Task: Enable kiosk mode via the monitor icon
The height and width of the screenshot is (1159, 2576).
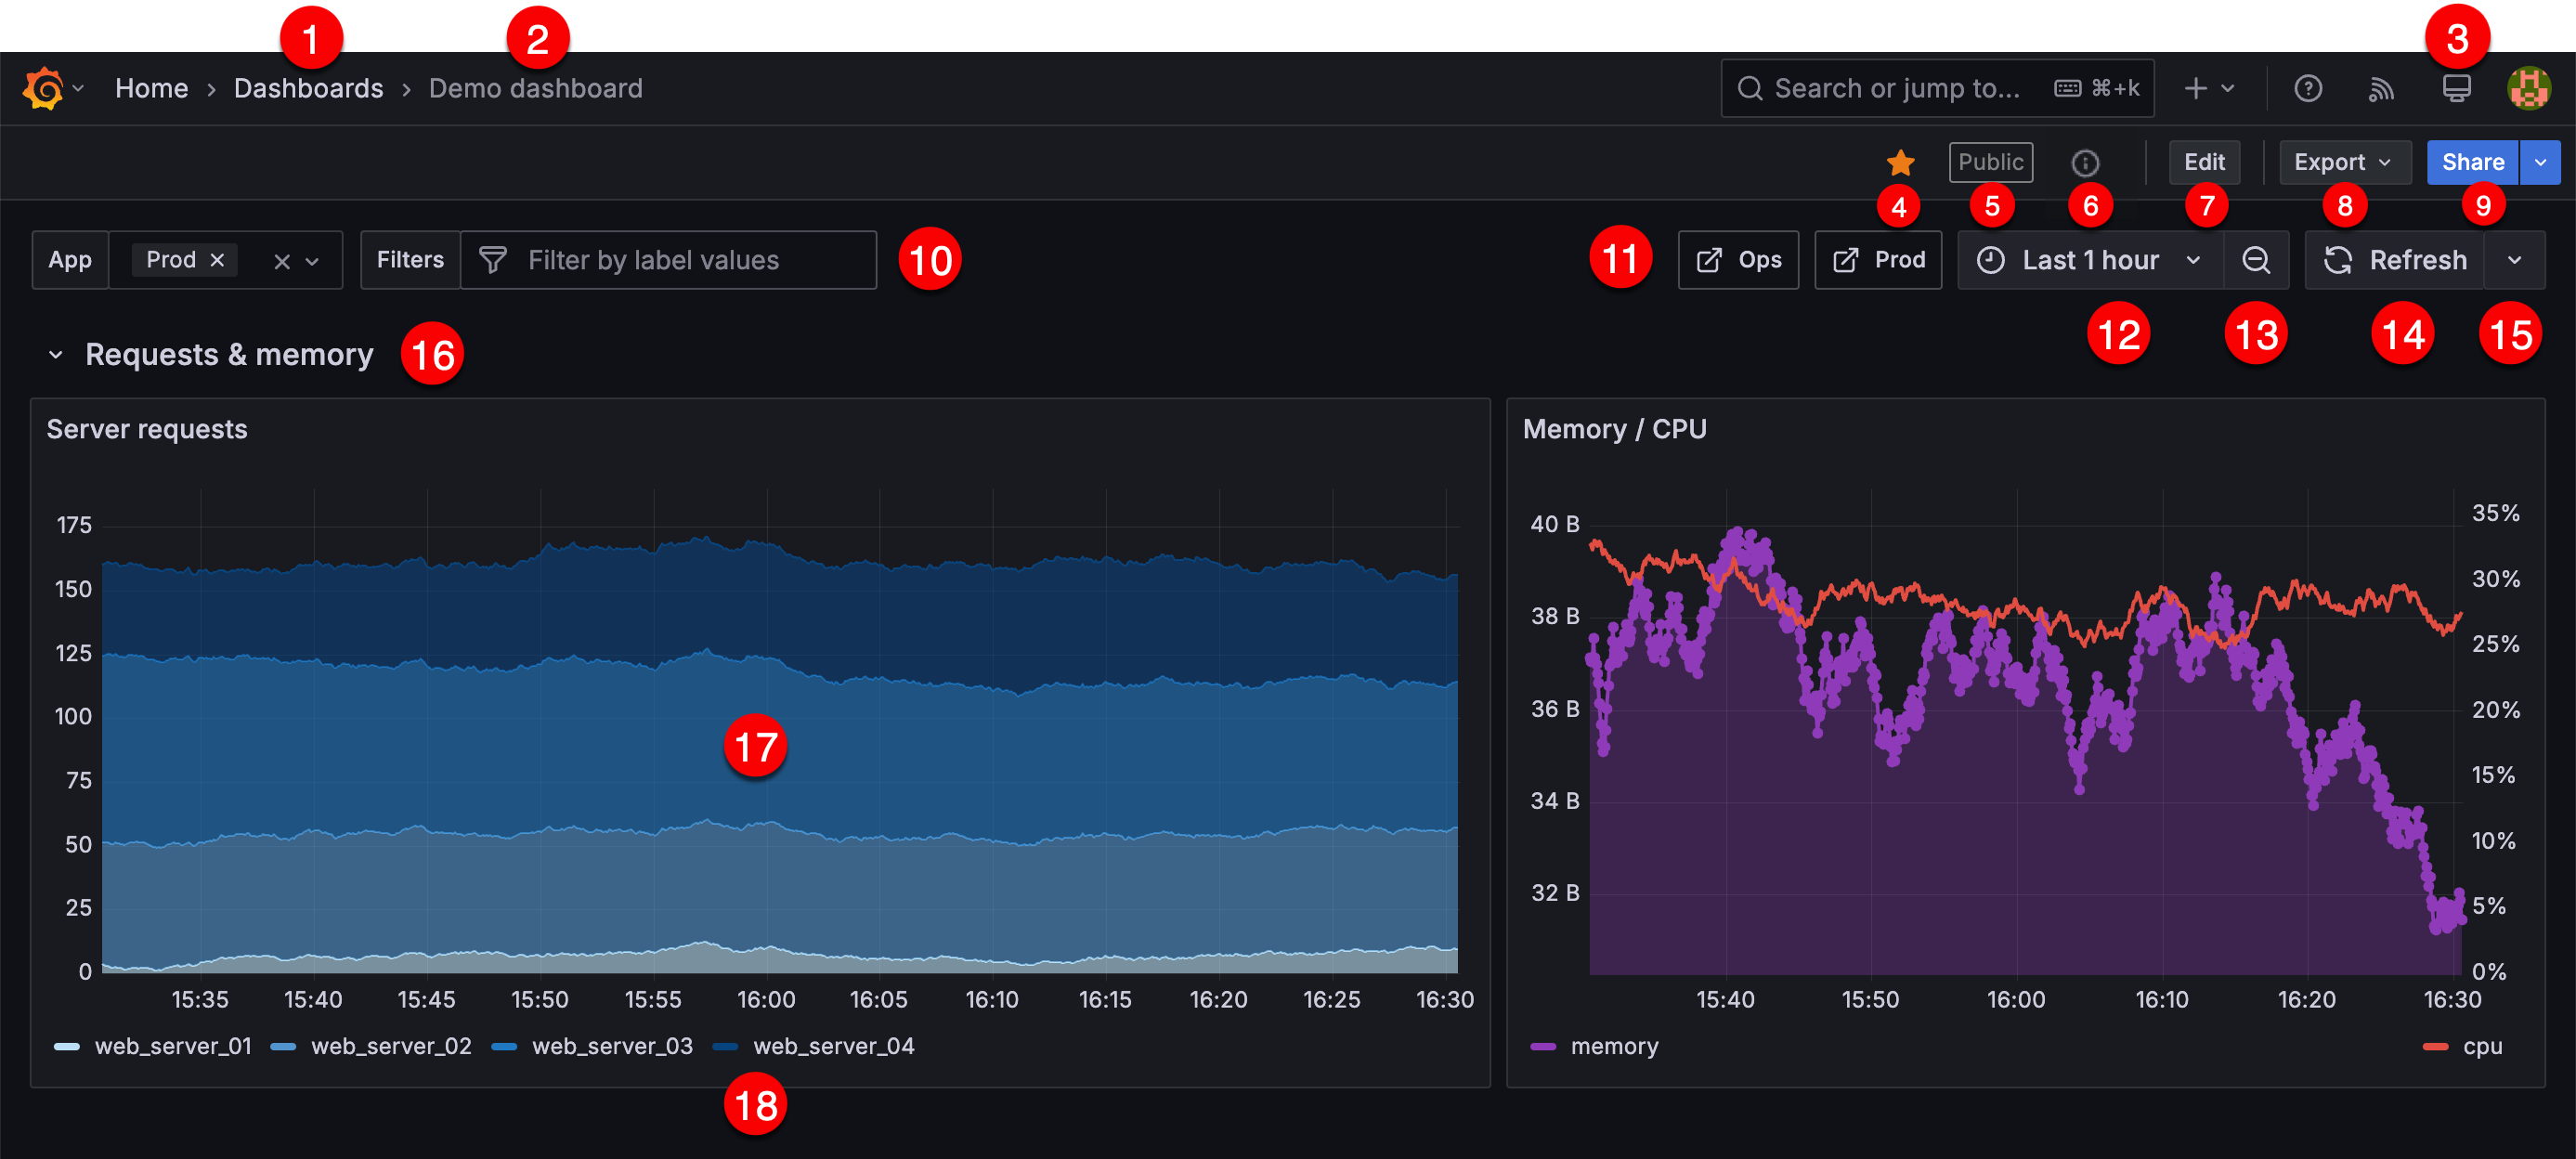Action: [x=2456, y=88]
